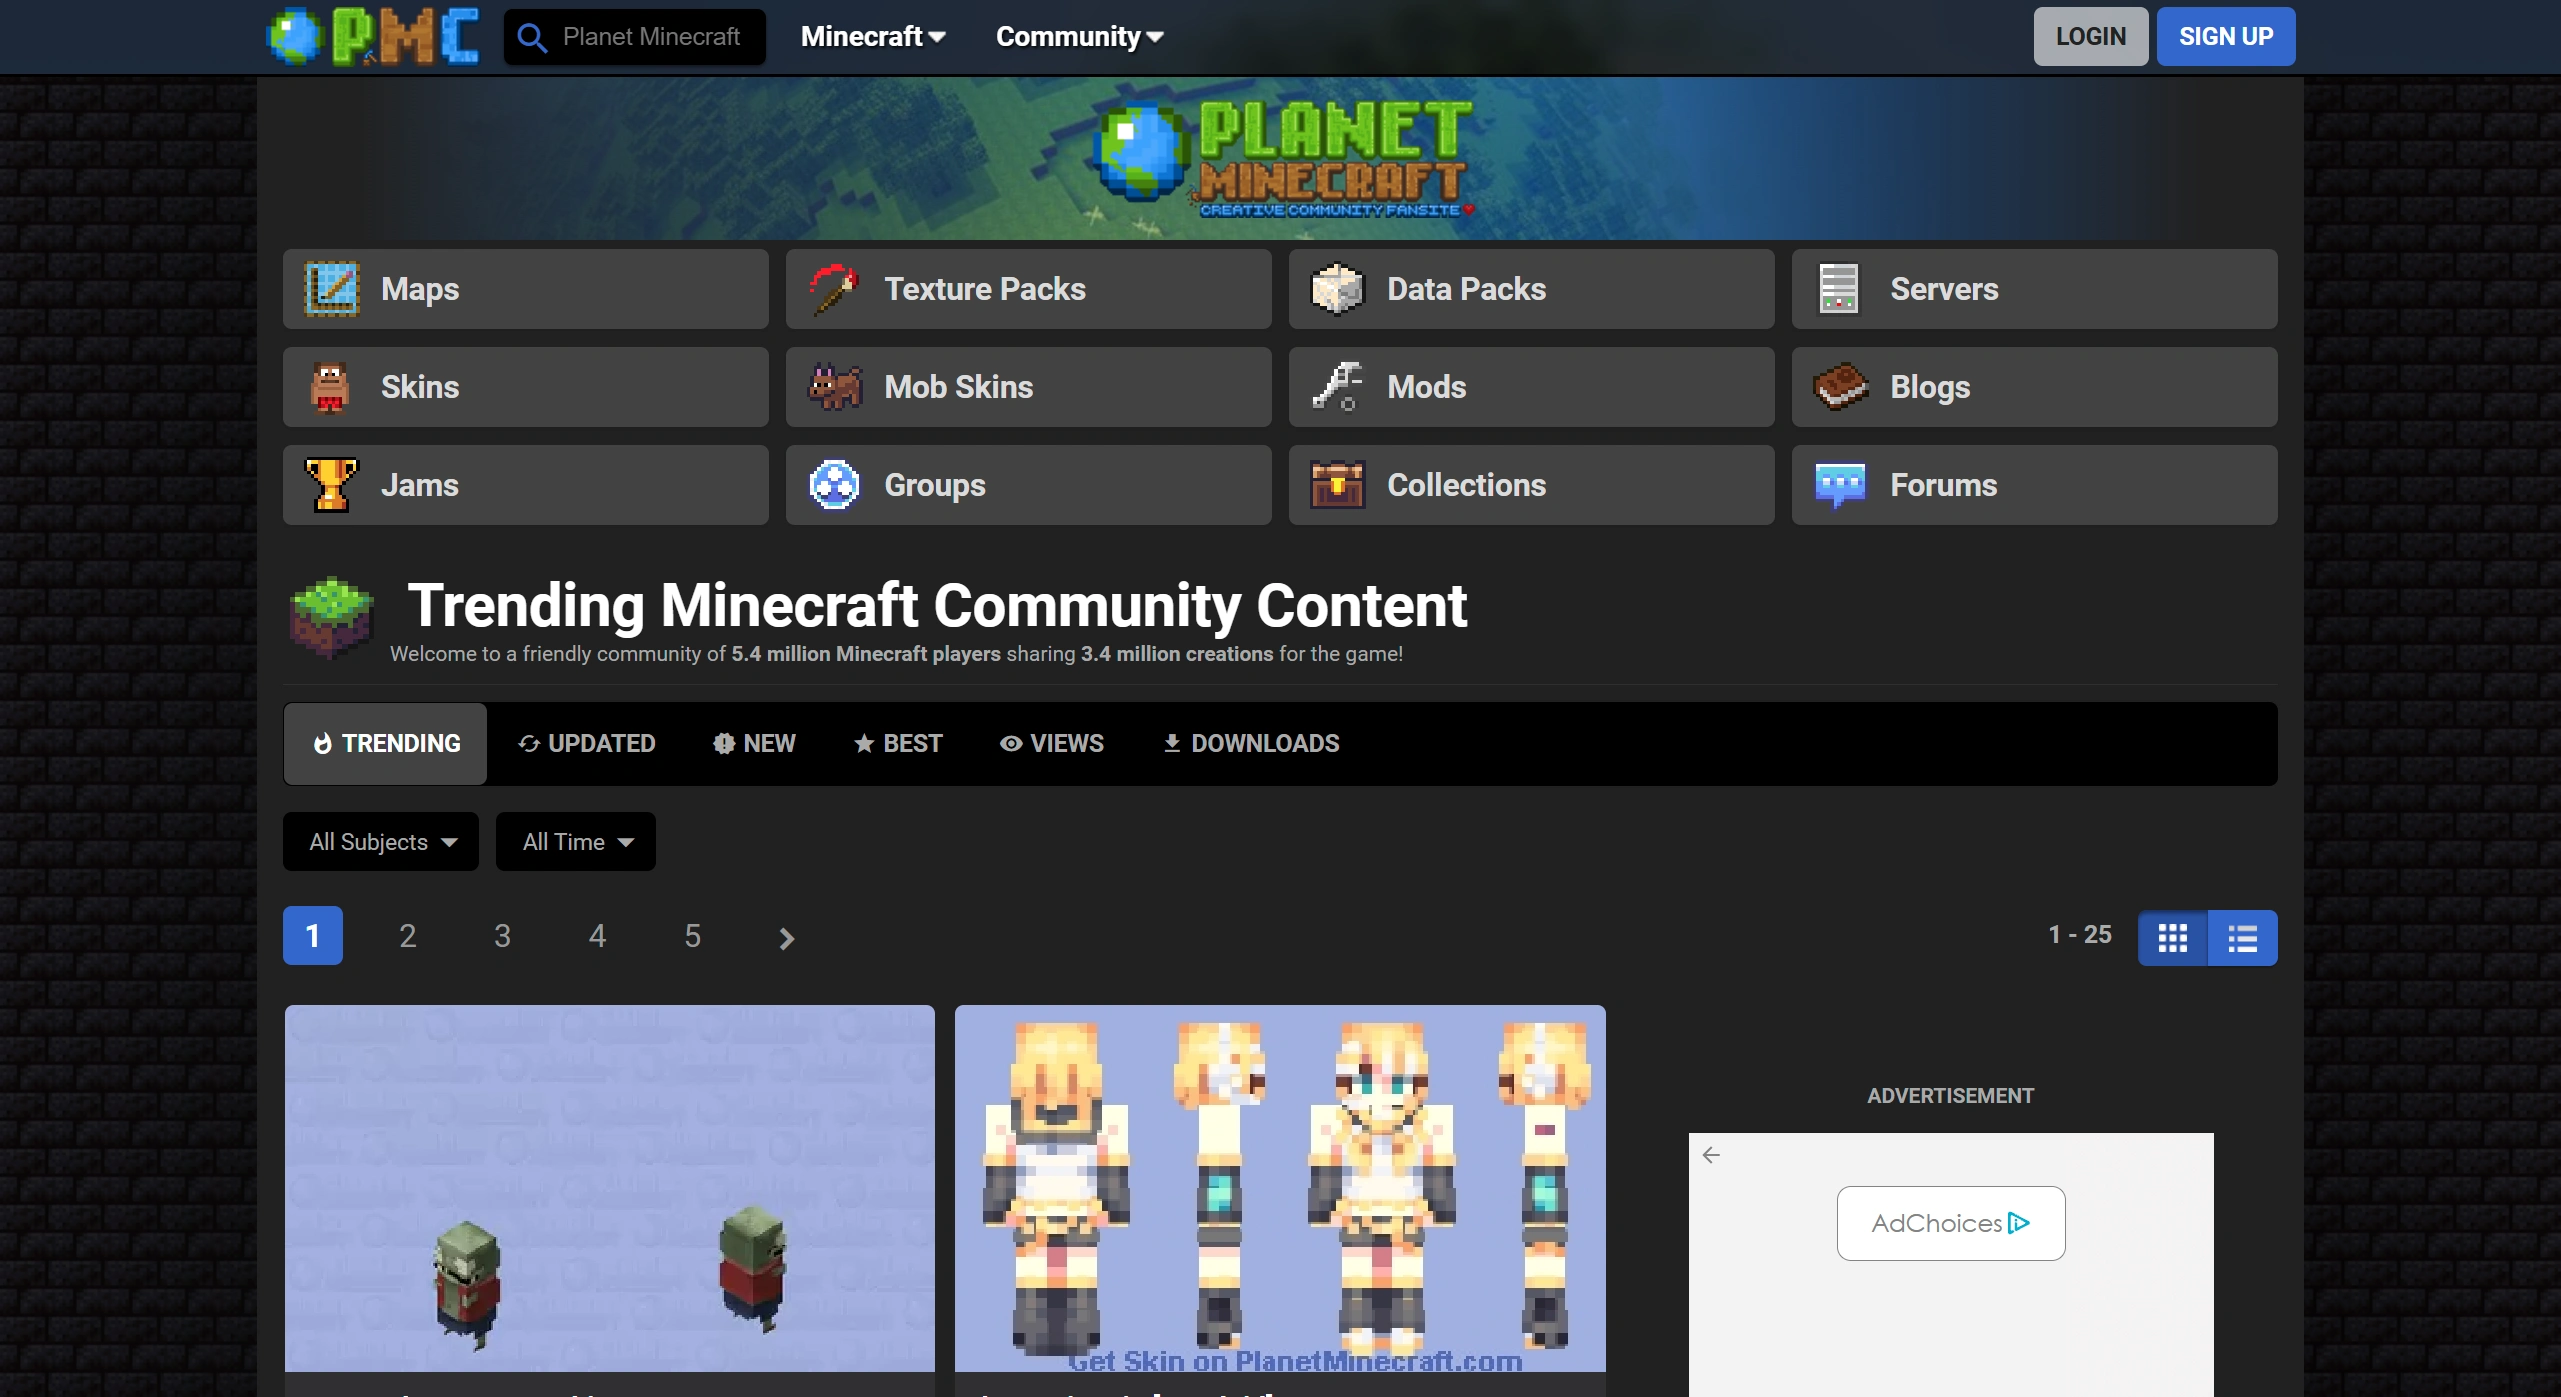Open the zombie mob skin thumbnail
Image resolution: width=2561 pixels, height=1397 pixels.
[x=610, y=1189]
